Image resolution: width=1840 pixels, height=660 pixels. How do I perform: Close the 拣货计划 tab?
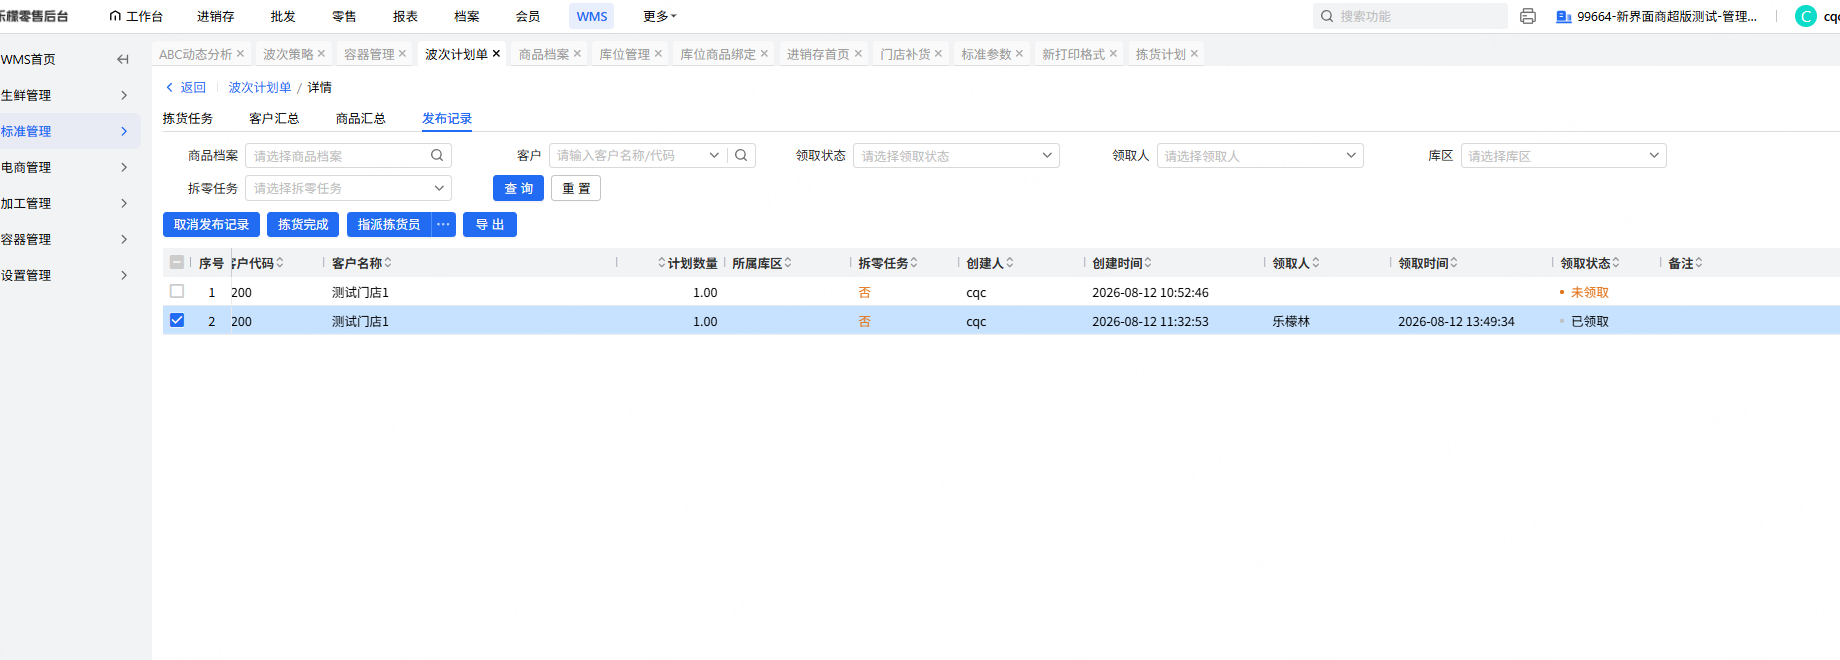point(1194,54)
